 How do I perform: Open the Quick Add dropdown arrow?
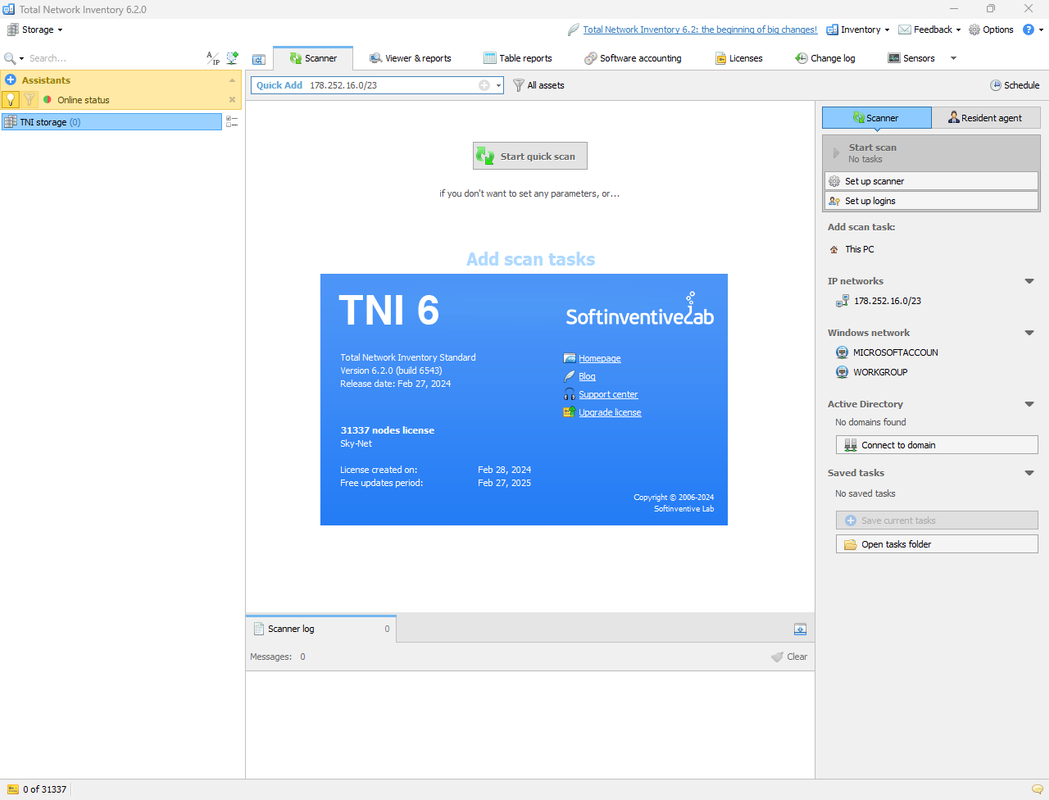click(x=498, y=85)
